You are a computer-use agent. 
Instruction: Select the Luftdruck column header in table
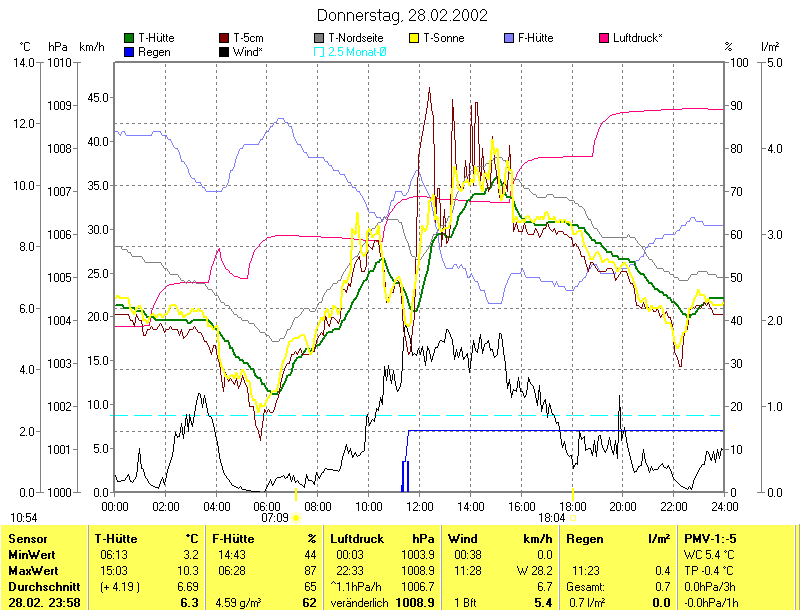tap(356, 539)
